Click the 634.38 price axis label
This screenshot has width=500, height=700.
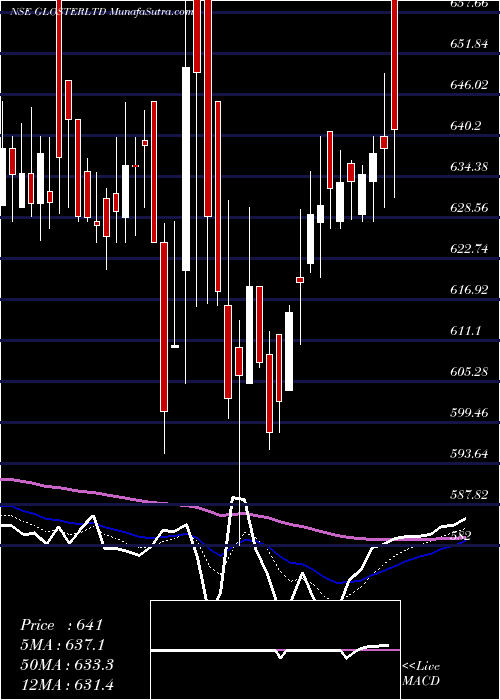(469, 167)
